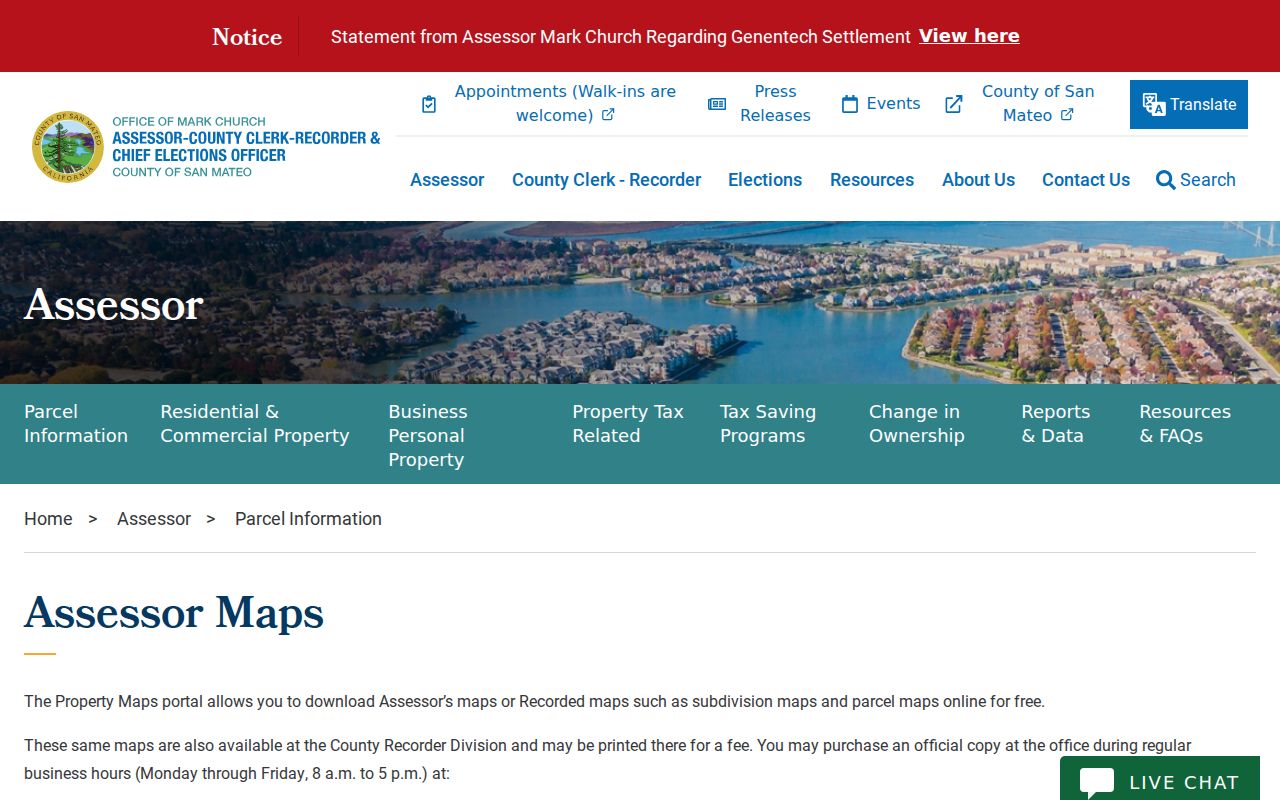This screenshot has height=800, width=1280.
Task: Select Reports & Data section
Action: 1056,424
